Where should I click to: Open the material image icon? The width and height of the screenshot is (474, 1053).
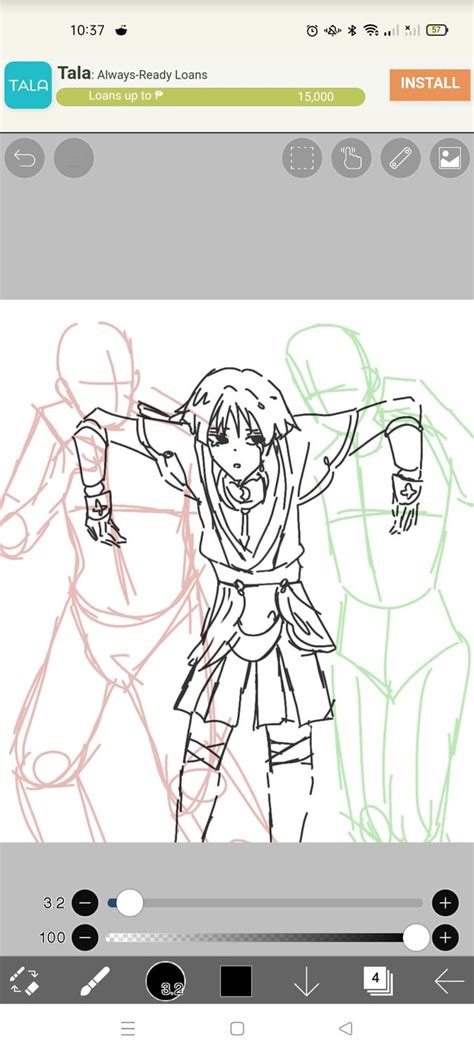(450, 158)
